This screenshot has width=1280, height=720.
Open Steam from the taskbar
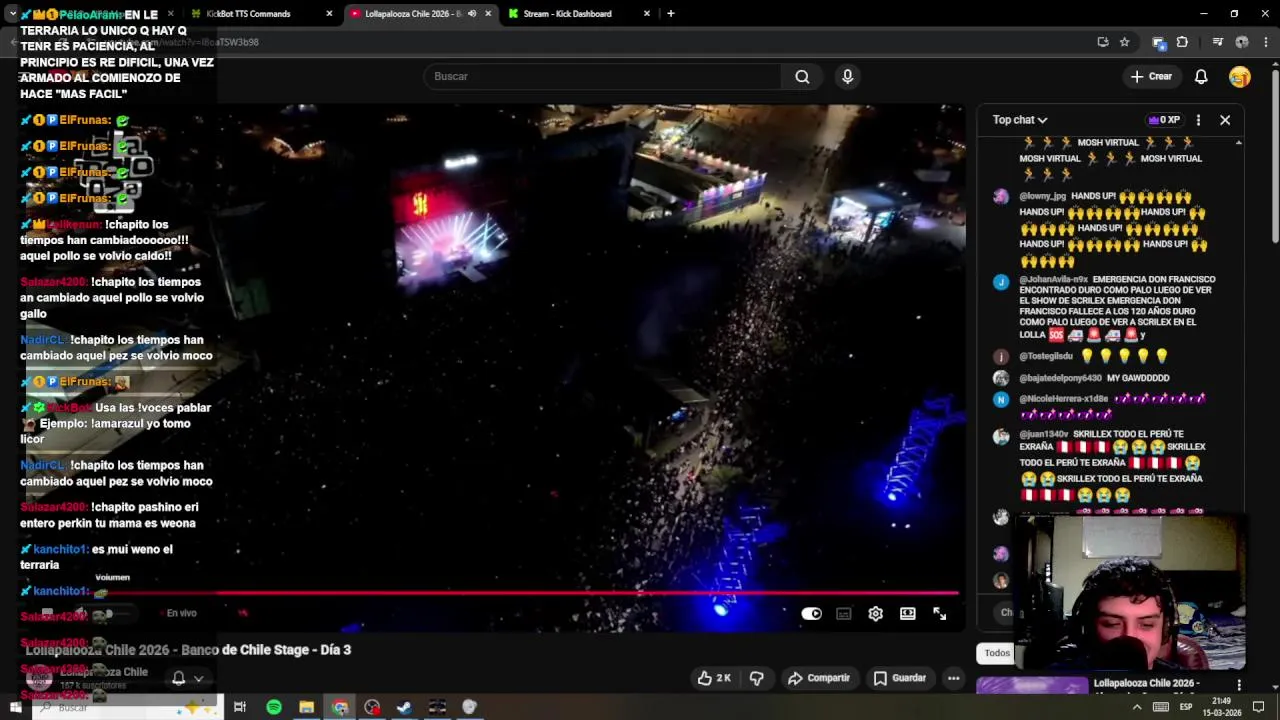point(404,708)
